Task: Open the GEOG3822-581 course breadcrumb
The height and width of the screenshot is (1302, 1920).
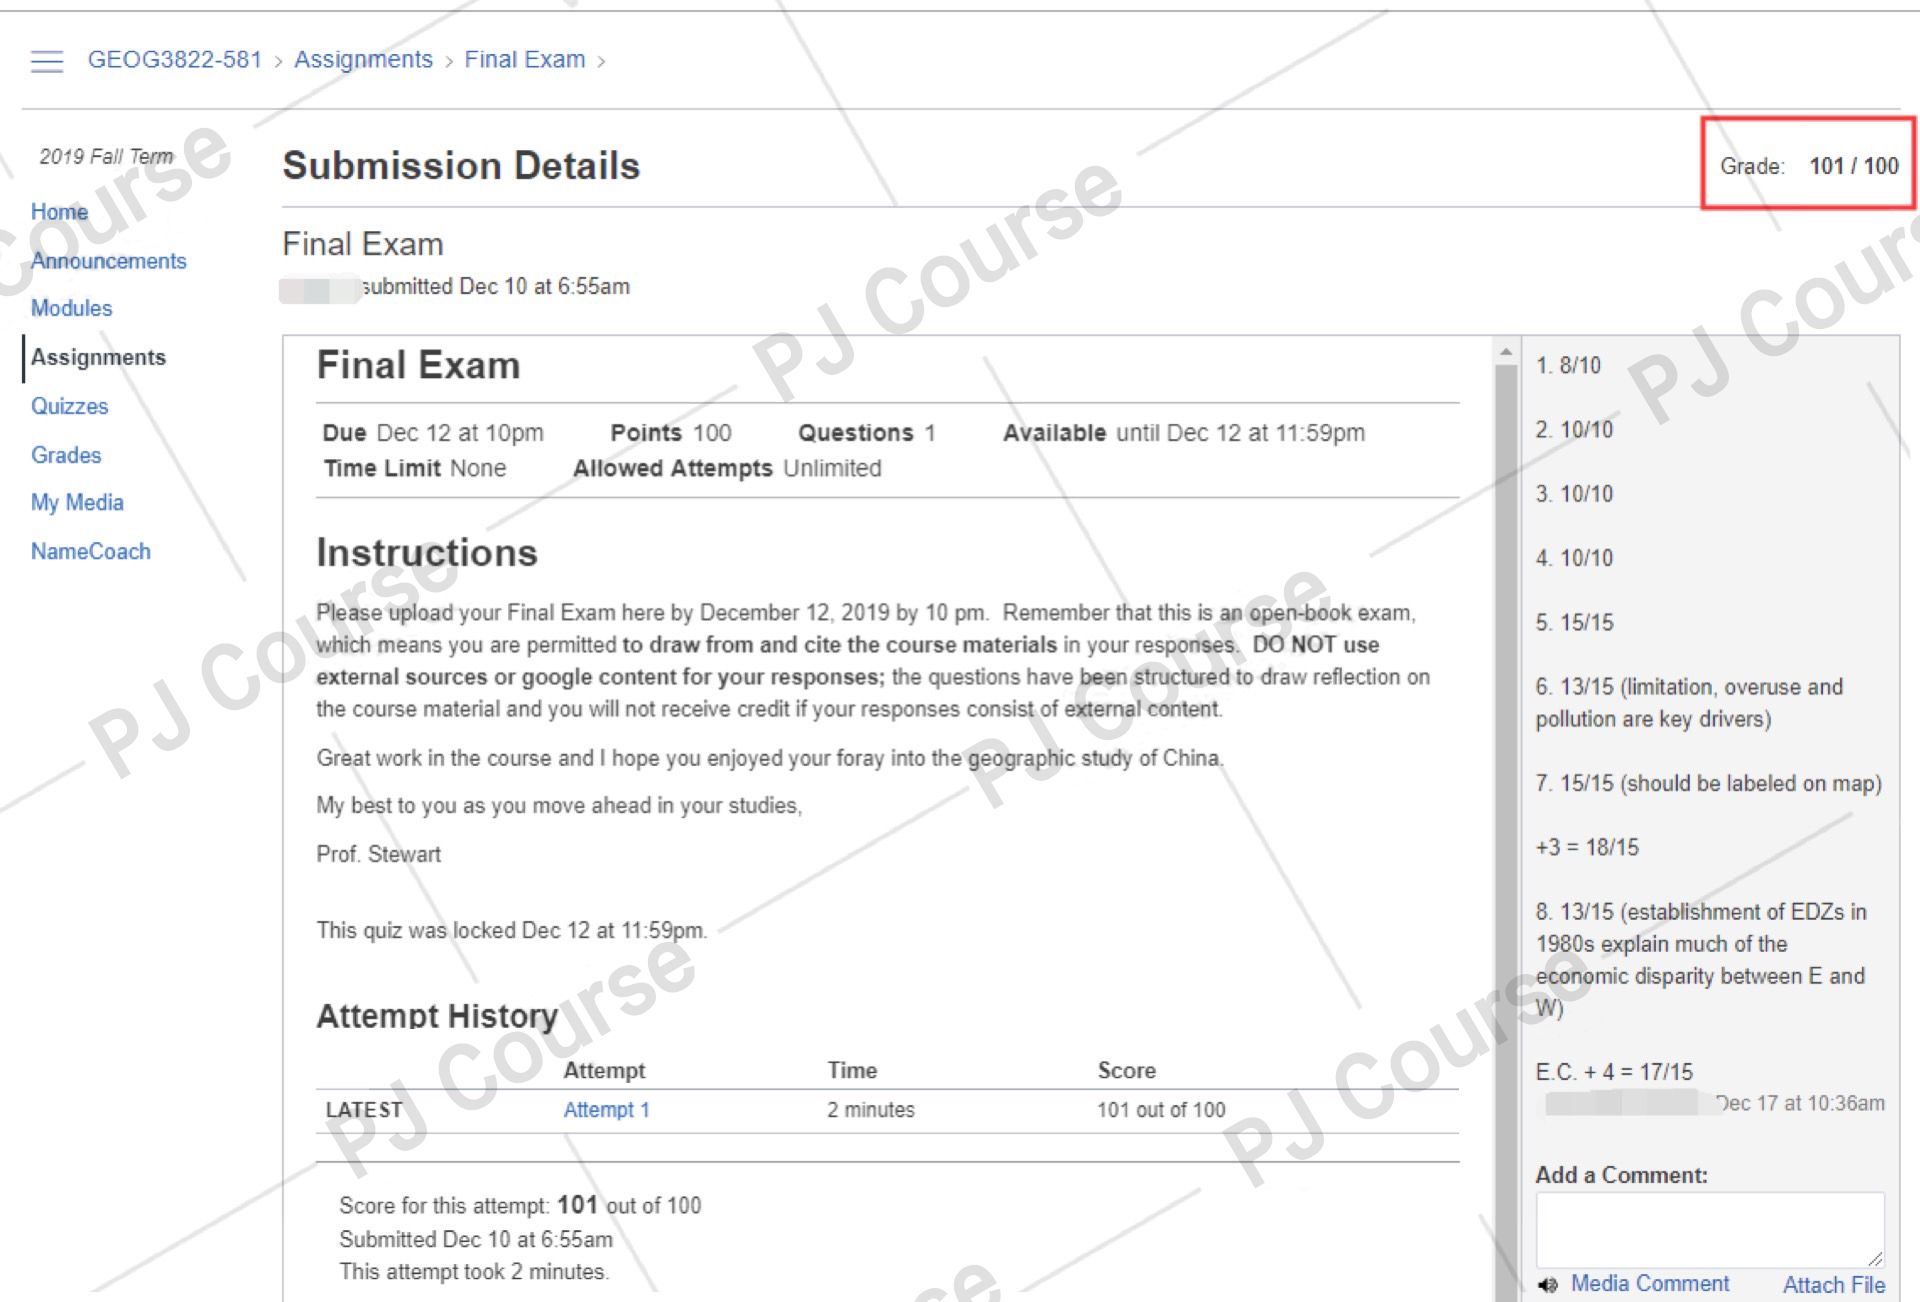Action: tap(174, 60)
